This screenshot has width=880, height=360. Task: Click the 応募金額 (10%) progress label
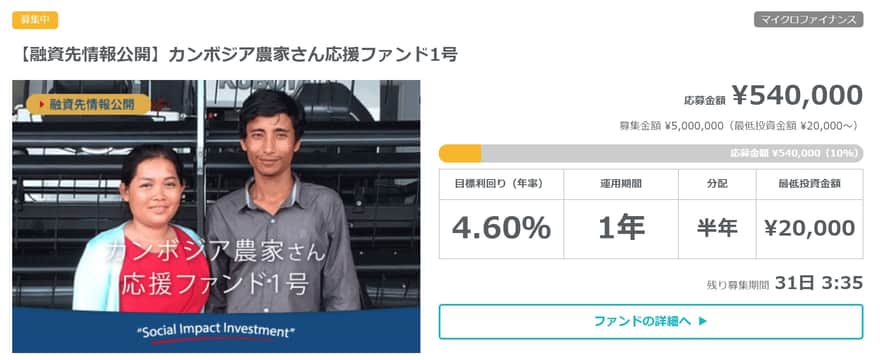(794, 153)
